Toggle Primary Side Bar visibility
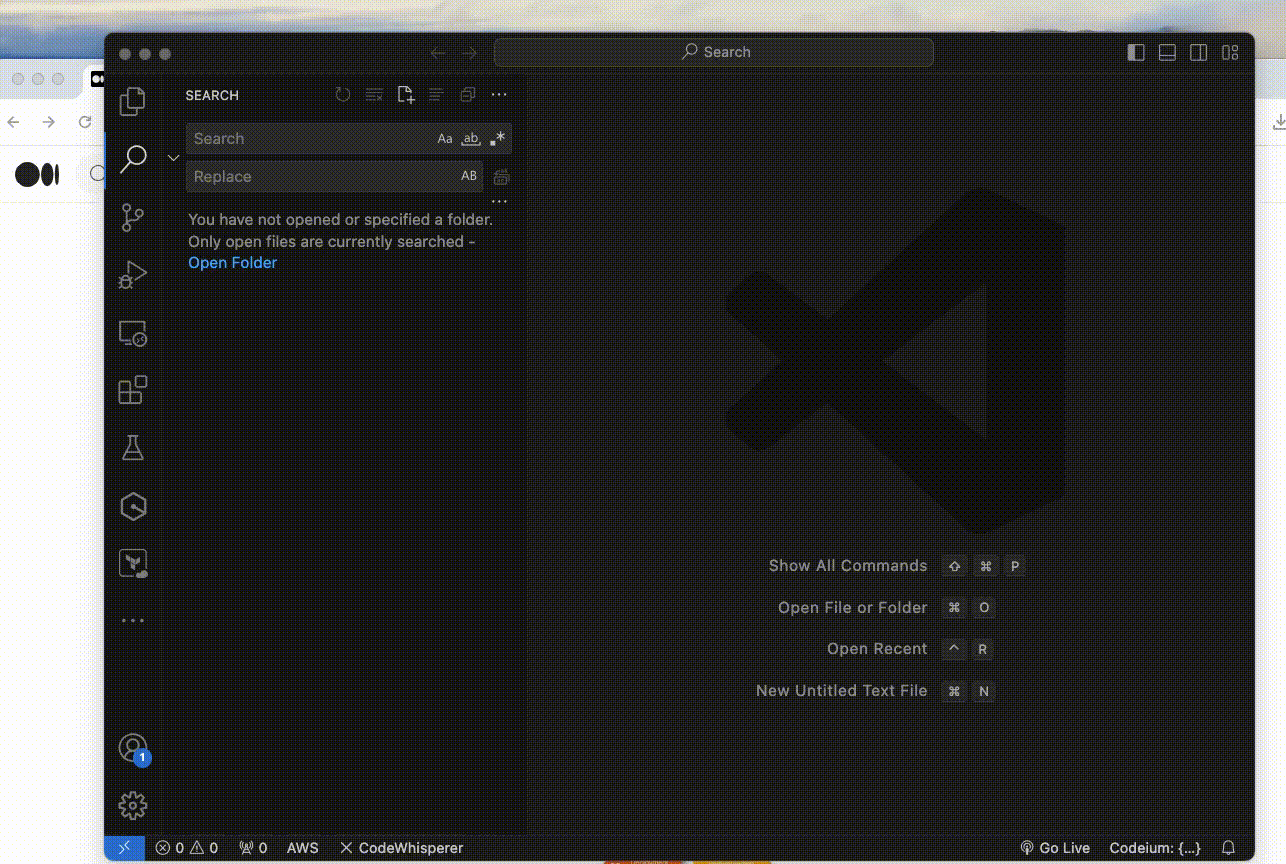This screenshot has height=864, width=1286. click(x=1136, y=53)
